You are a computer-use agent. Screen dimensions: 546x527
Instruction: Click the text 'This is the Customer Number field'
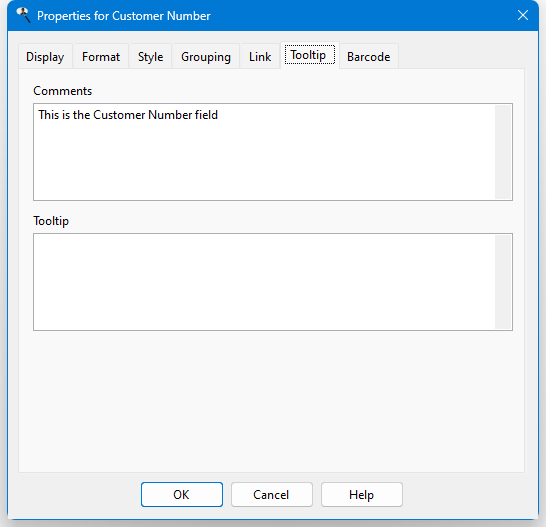pyautogui.click(x=128, y=115)
